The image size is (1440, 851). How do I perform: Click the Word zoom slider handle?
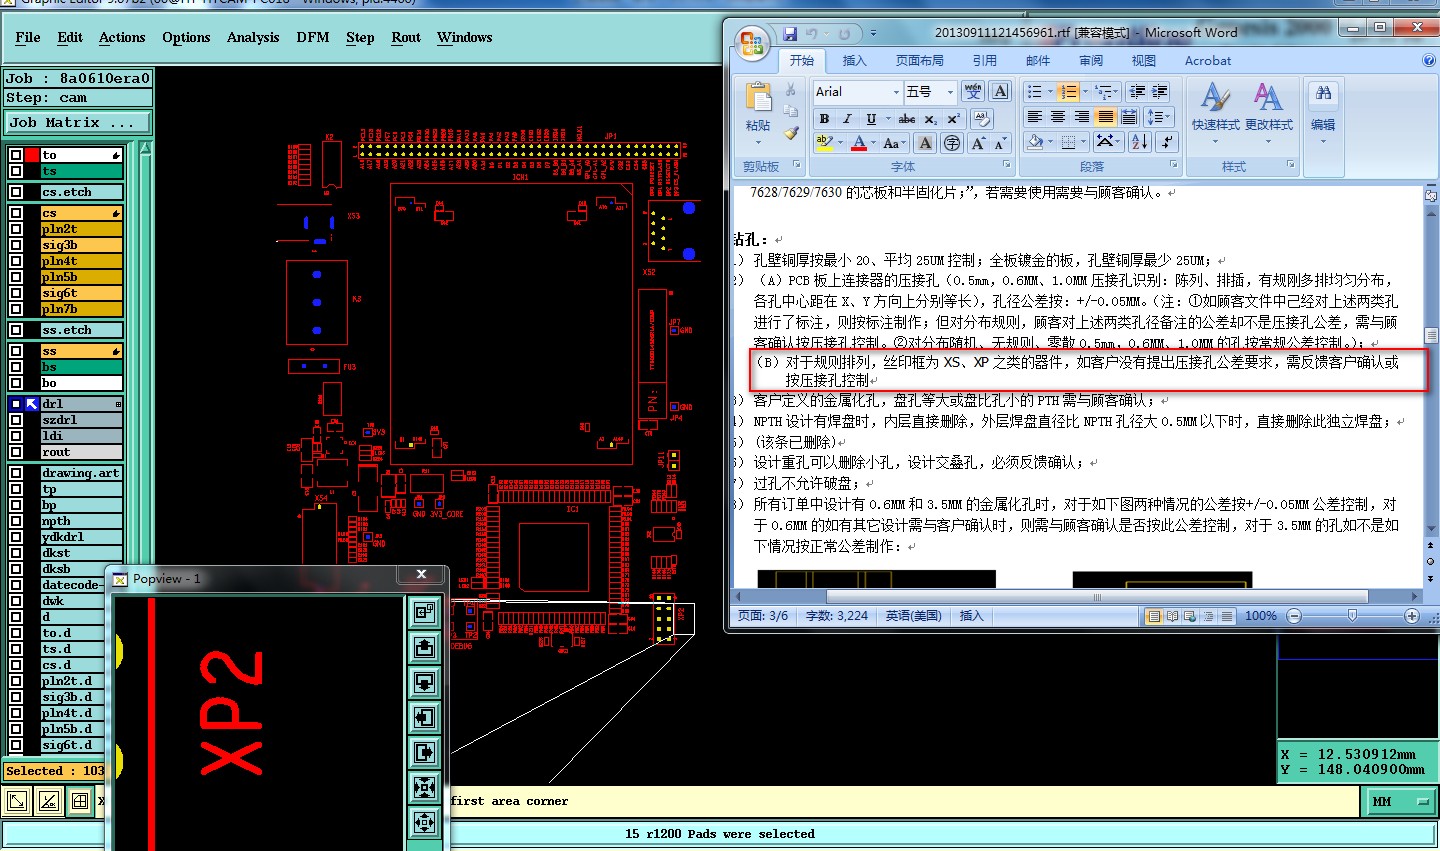click(1352, 616)
